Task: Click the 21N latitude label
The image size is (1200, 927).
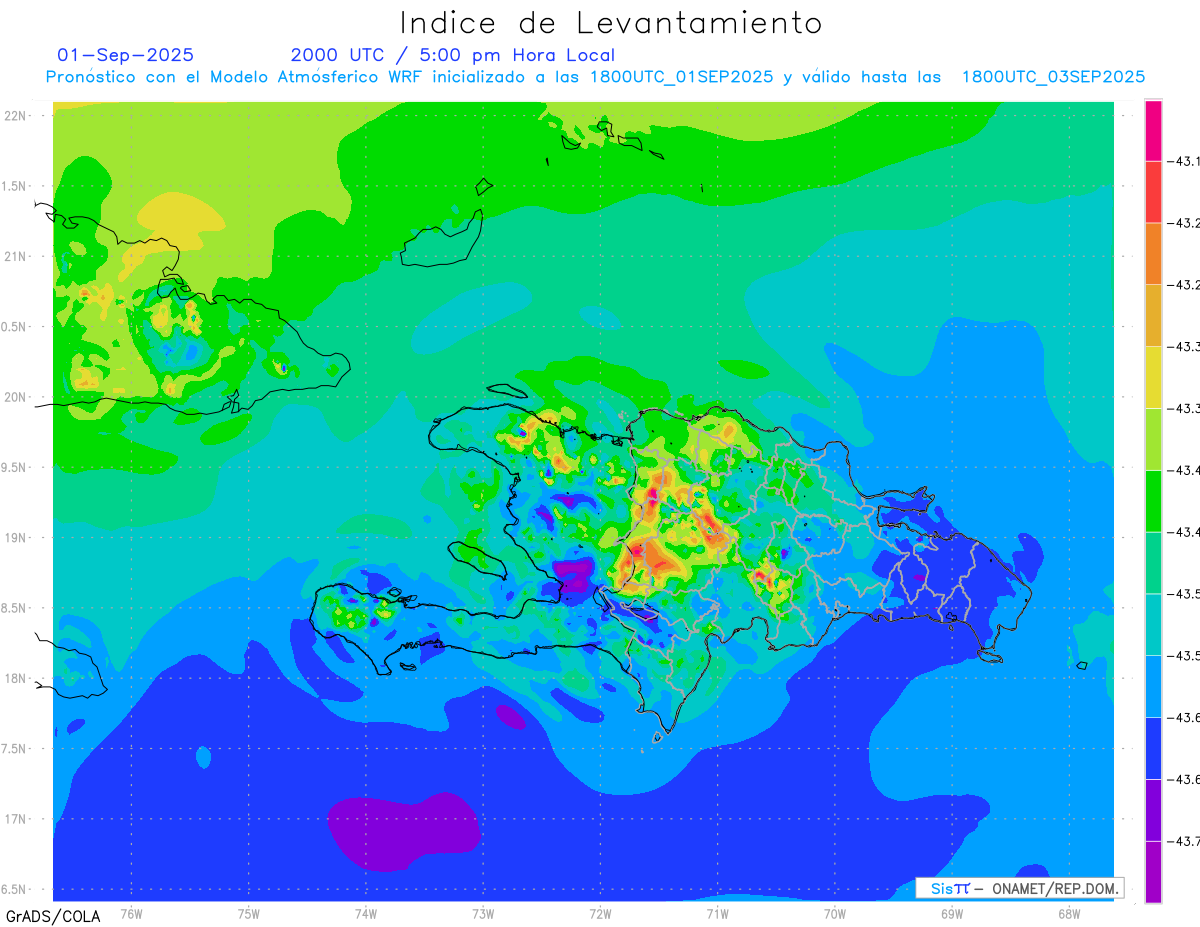Action: 17,256
